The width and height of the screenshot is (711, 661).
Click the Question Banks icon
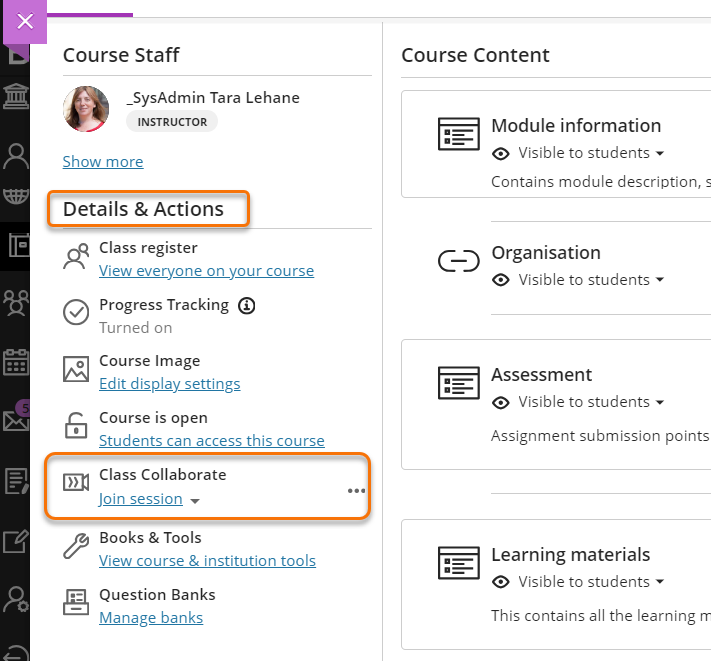click(76, 603)
